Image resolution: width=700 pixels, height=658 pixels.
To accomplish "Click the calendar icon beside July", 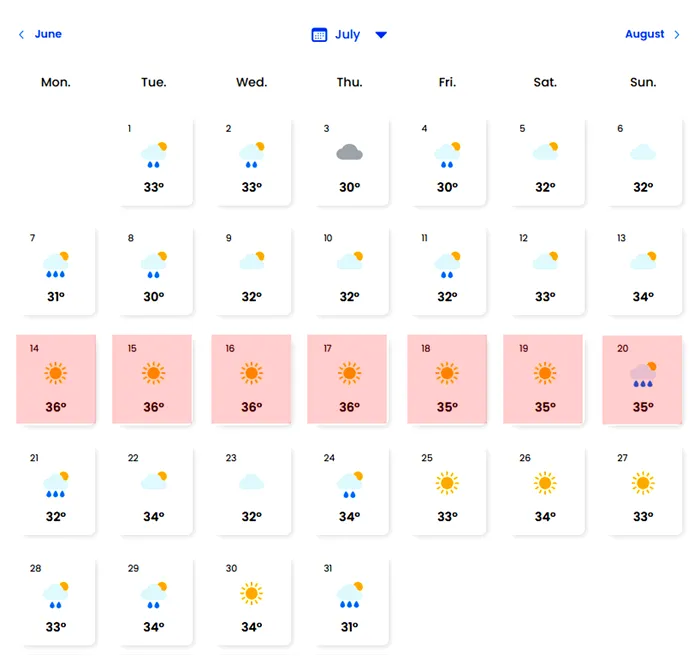I will point(319,35).
